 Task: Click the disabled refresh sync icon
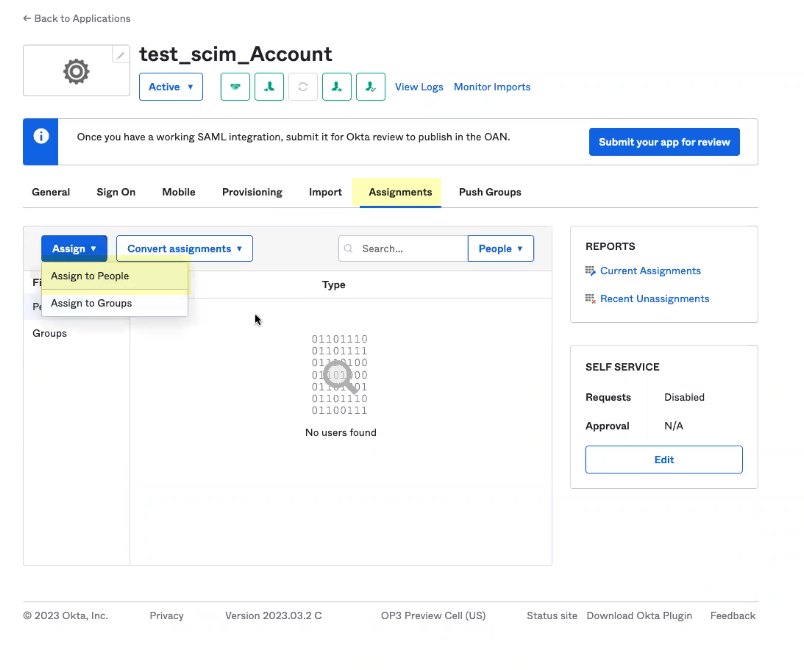[x=303, y=87]
